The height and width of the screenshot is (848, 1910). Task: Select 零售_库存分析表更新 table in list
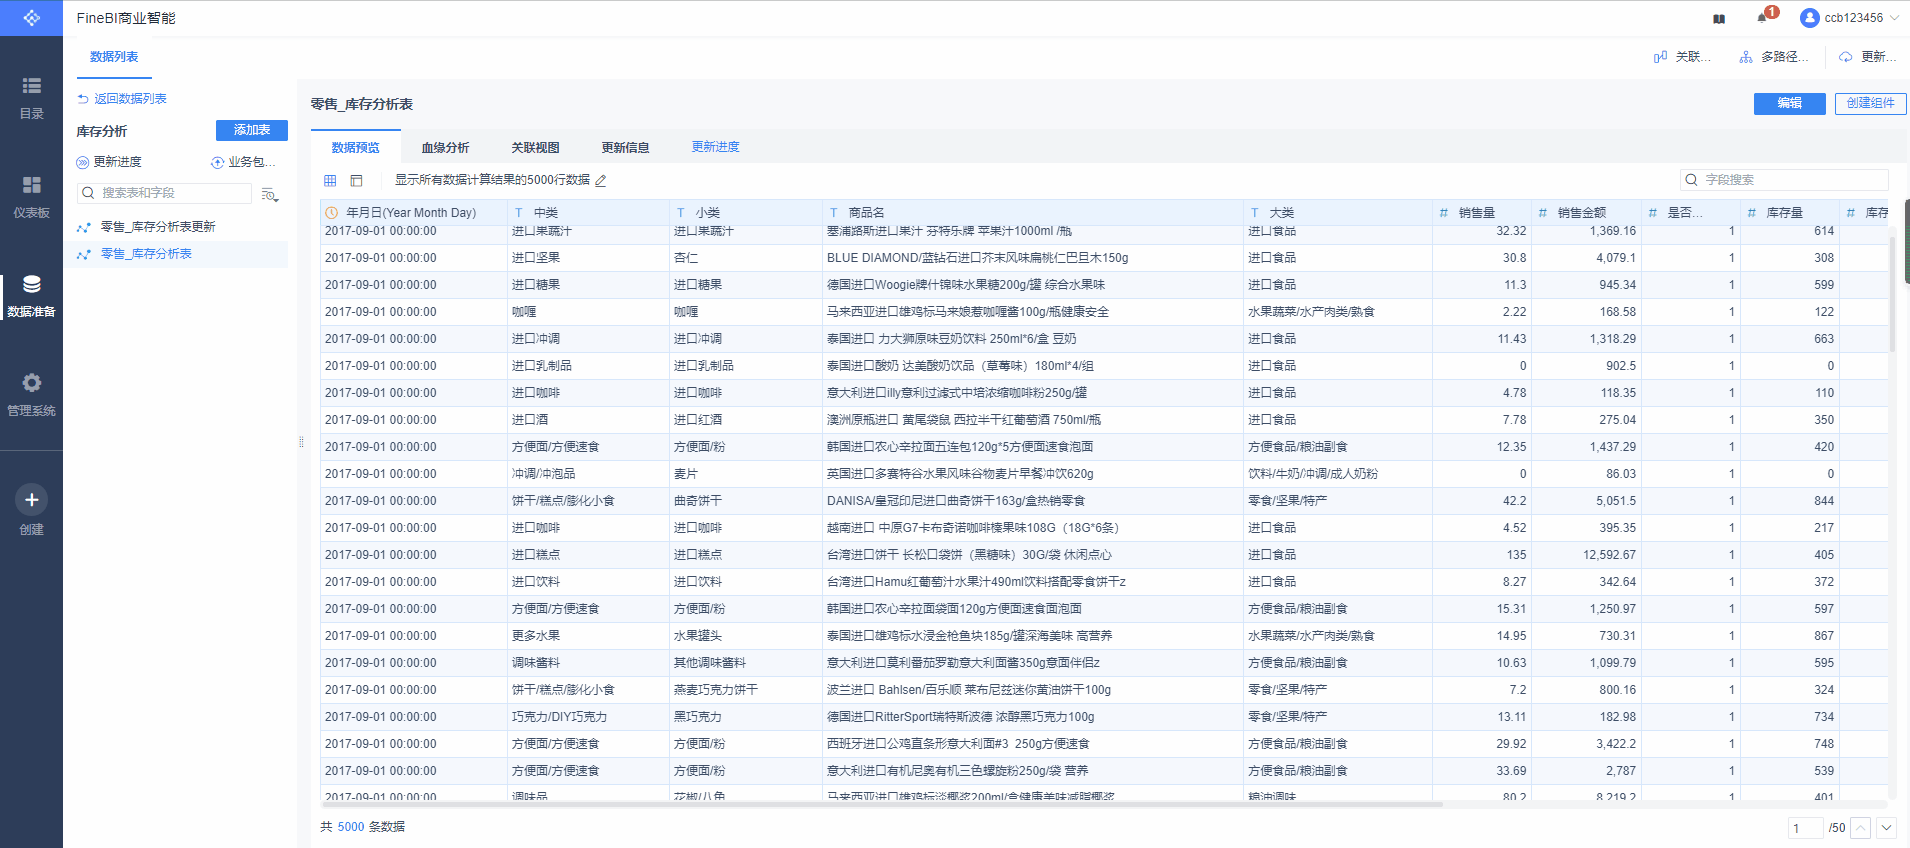(x=158, y=227)
